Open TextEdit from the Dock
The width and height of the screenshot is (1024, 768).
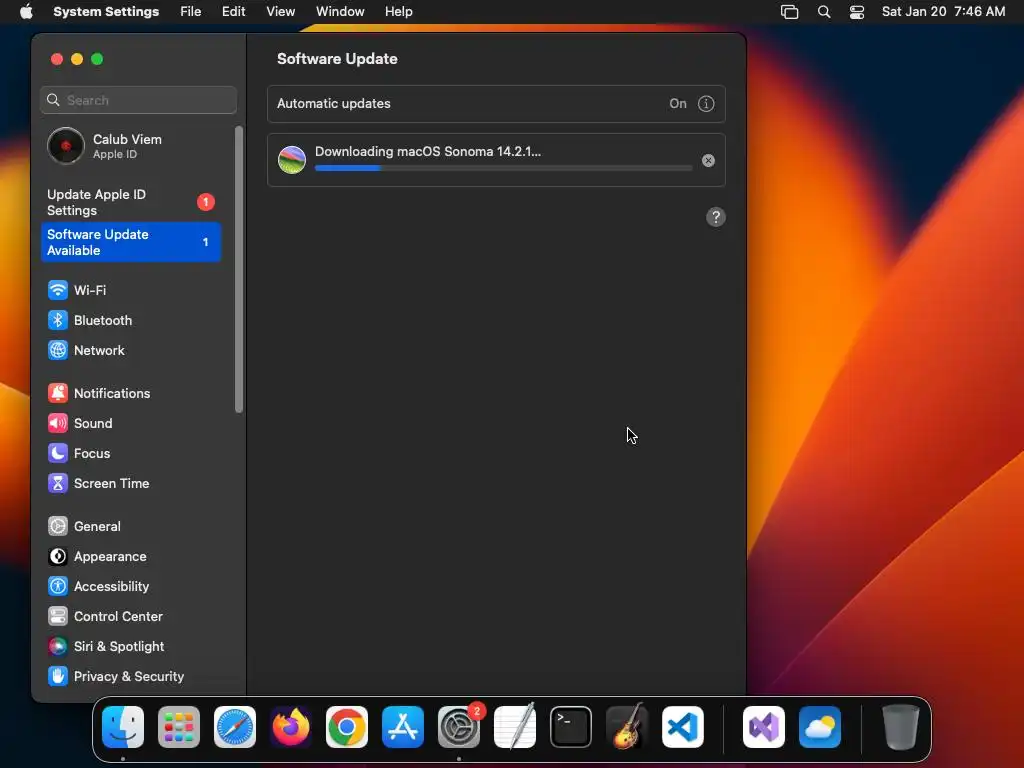515,727
